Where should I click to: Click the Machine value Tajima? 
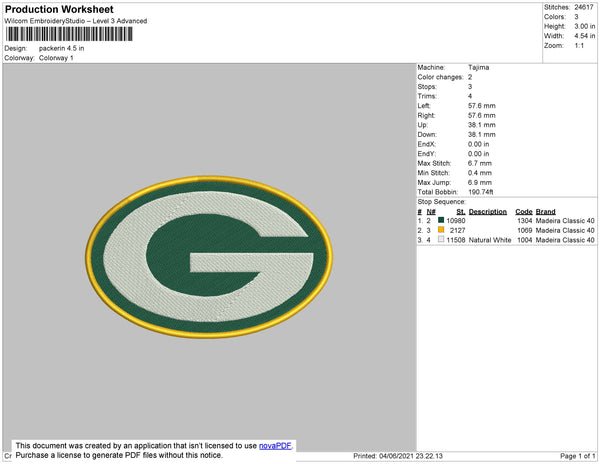[x=478, y=67]
